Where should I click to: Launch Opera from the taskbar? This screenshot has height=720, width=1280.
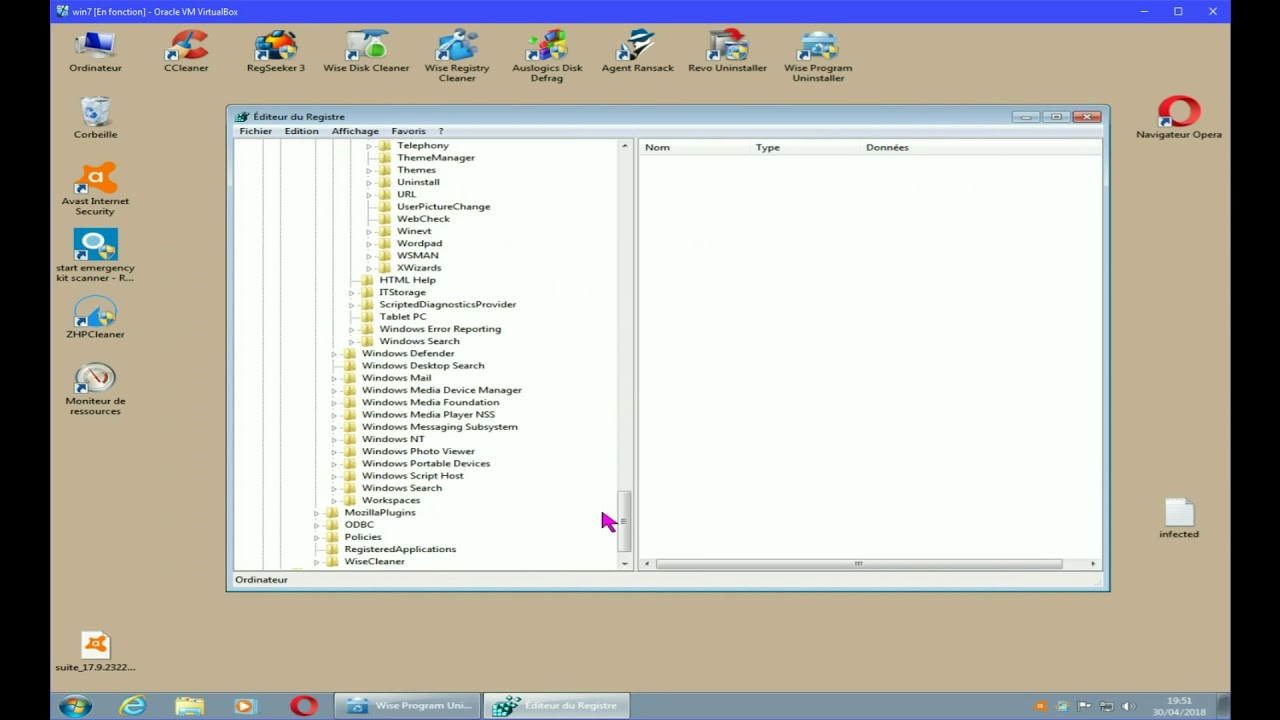(x=304, y=705)
